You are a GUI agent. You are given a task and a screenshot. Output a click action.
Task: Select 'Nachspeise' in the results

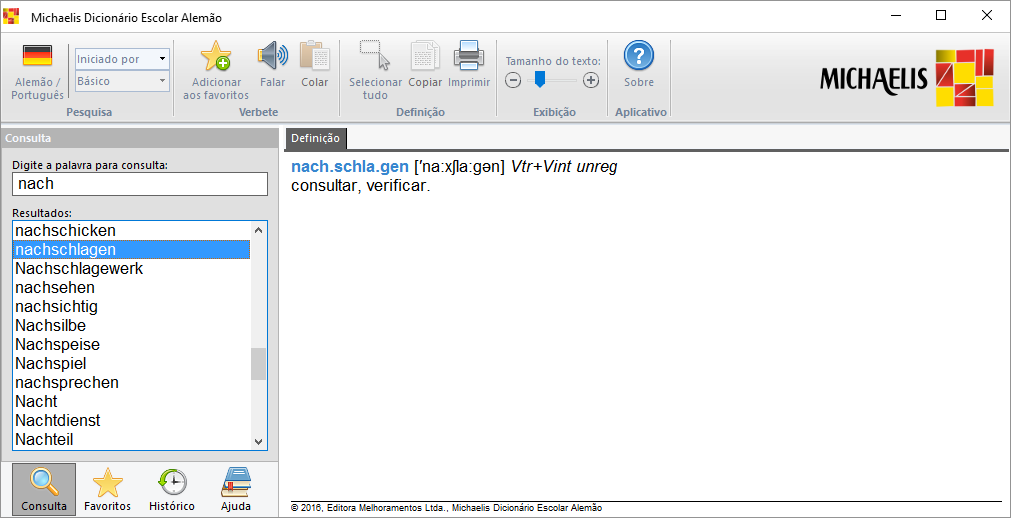click(x=132, y=344)
